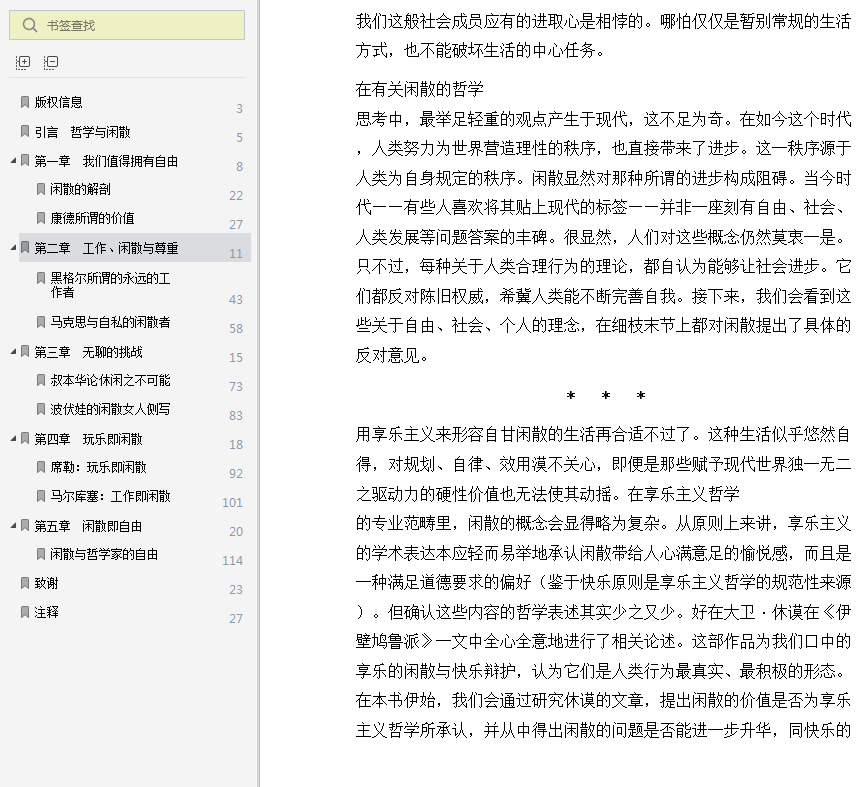Click bookmark icon beside 康德所谓的价值
Viewport: 868px width, 787px height.
pos(40,218)
